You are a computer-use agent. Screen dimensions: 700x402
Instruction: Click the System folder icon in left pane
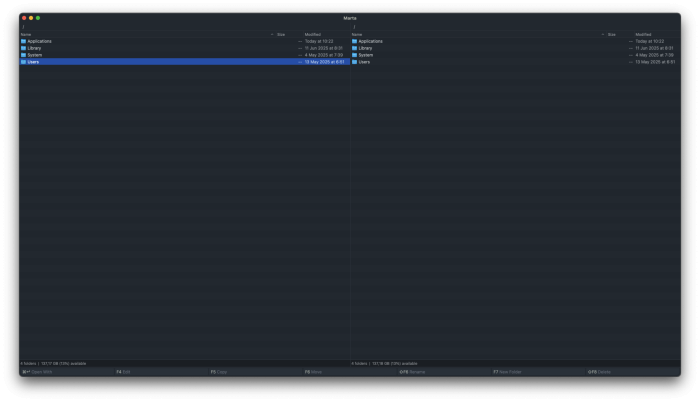[x=23, y=55]
